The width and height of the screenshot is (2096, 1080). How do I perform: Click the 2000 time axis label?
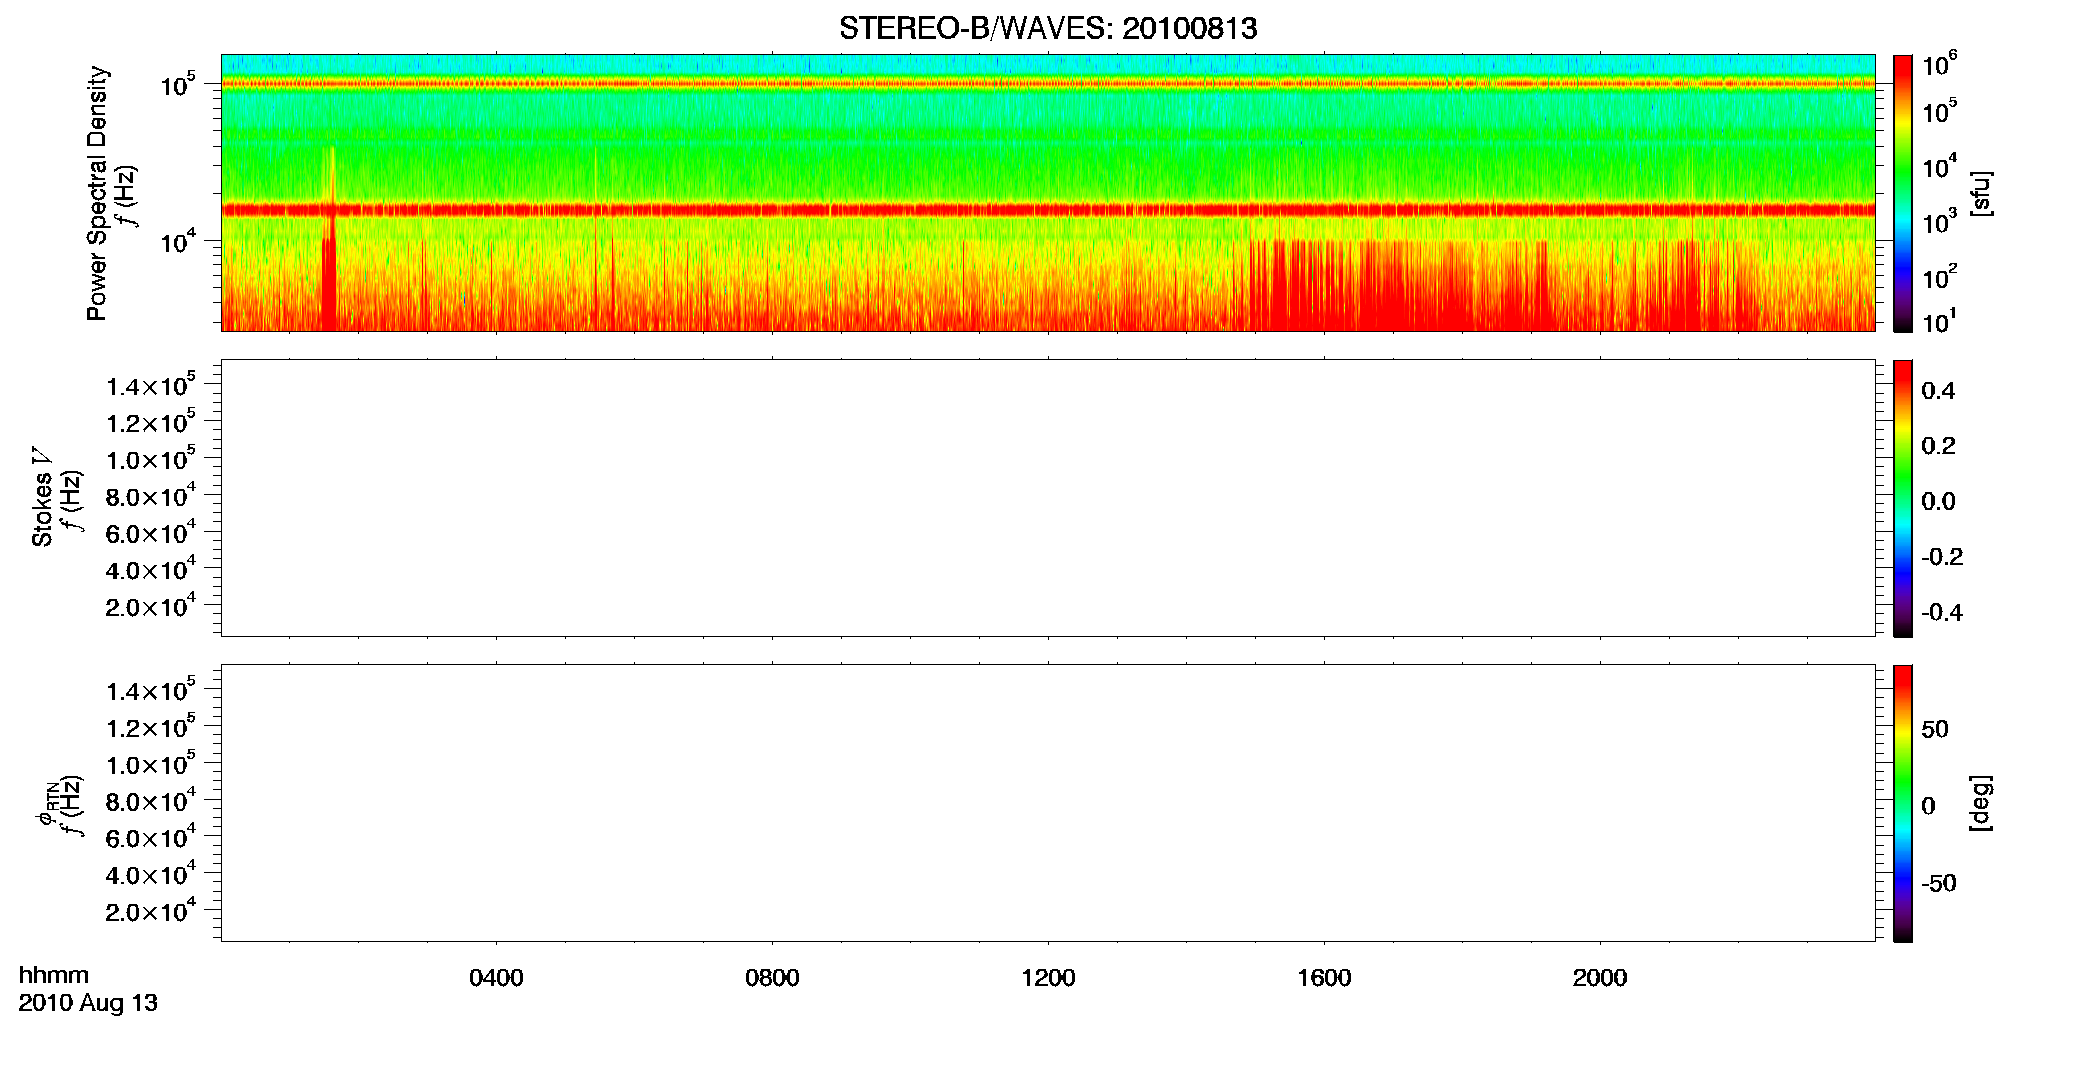(x=1600, y=978)
